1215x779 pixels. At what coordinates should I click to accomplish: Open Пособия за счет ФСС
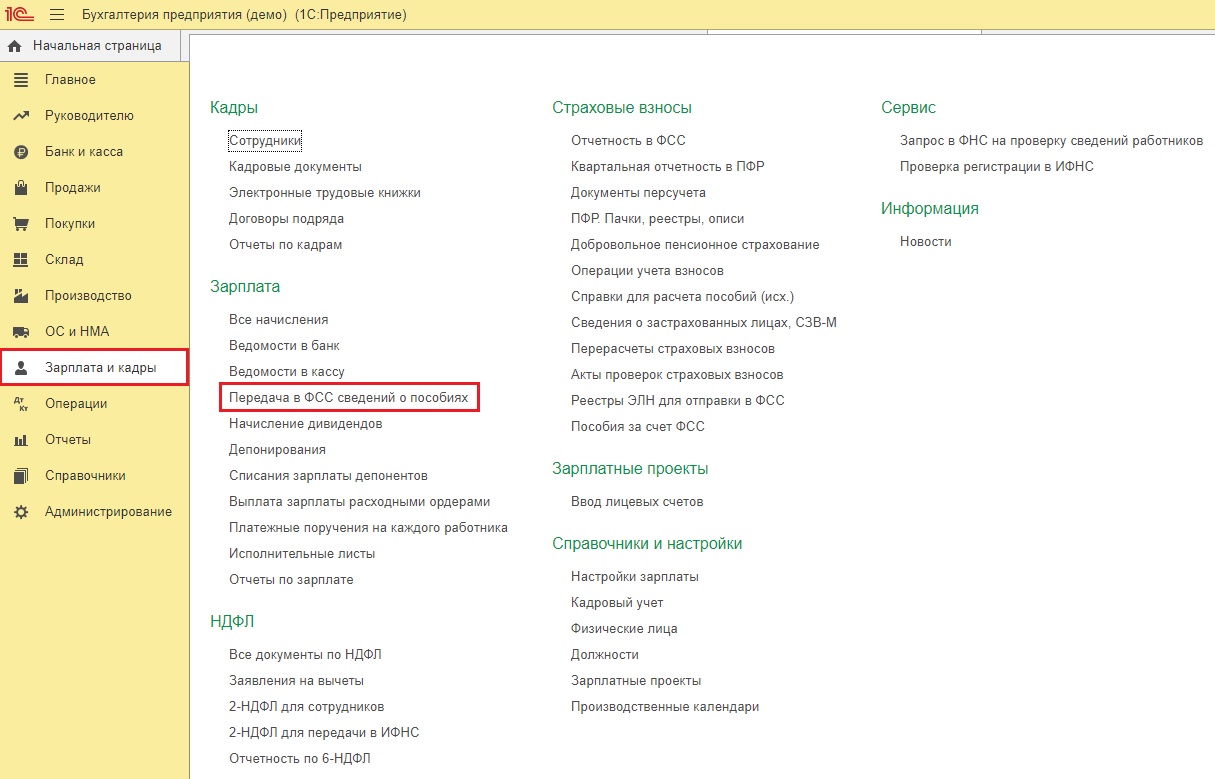(x=637, y=427)
